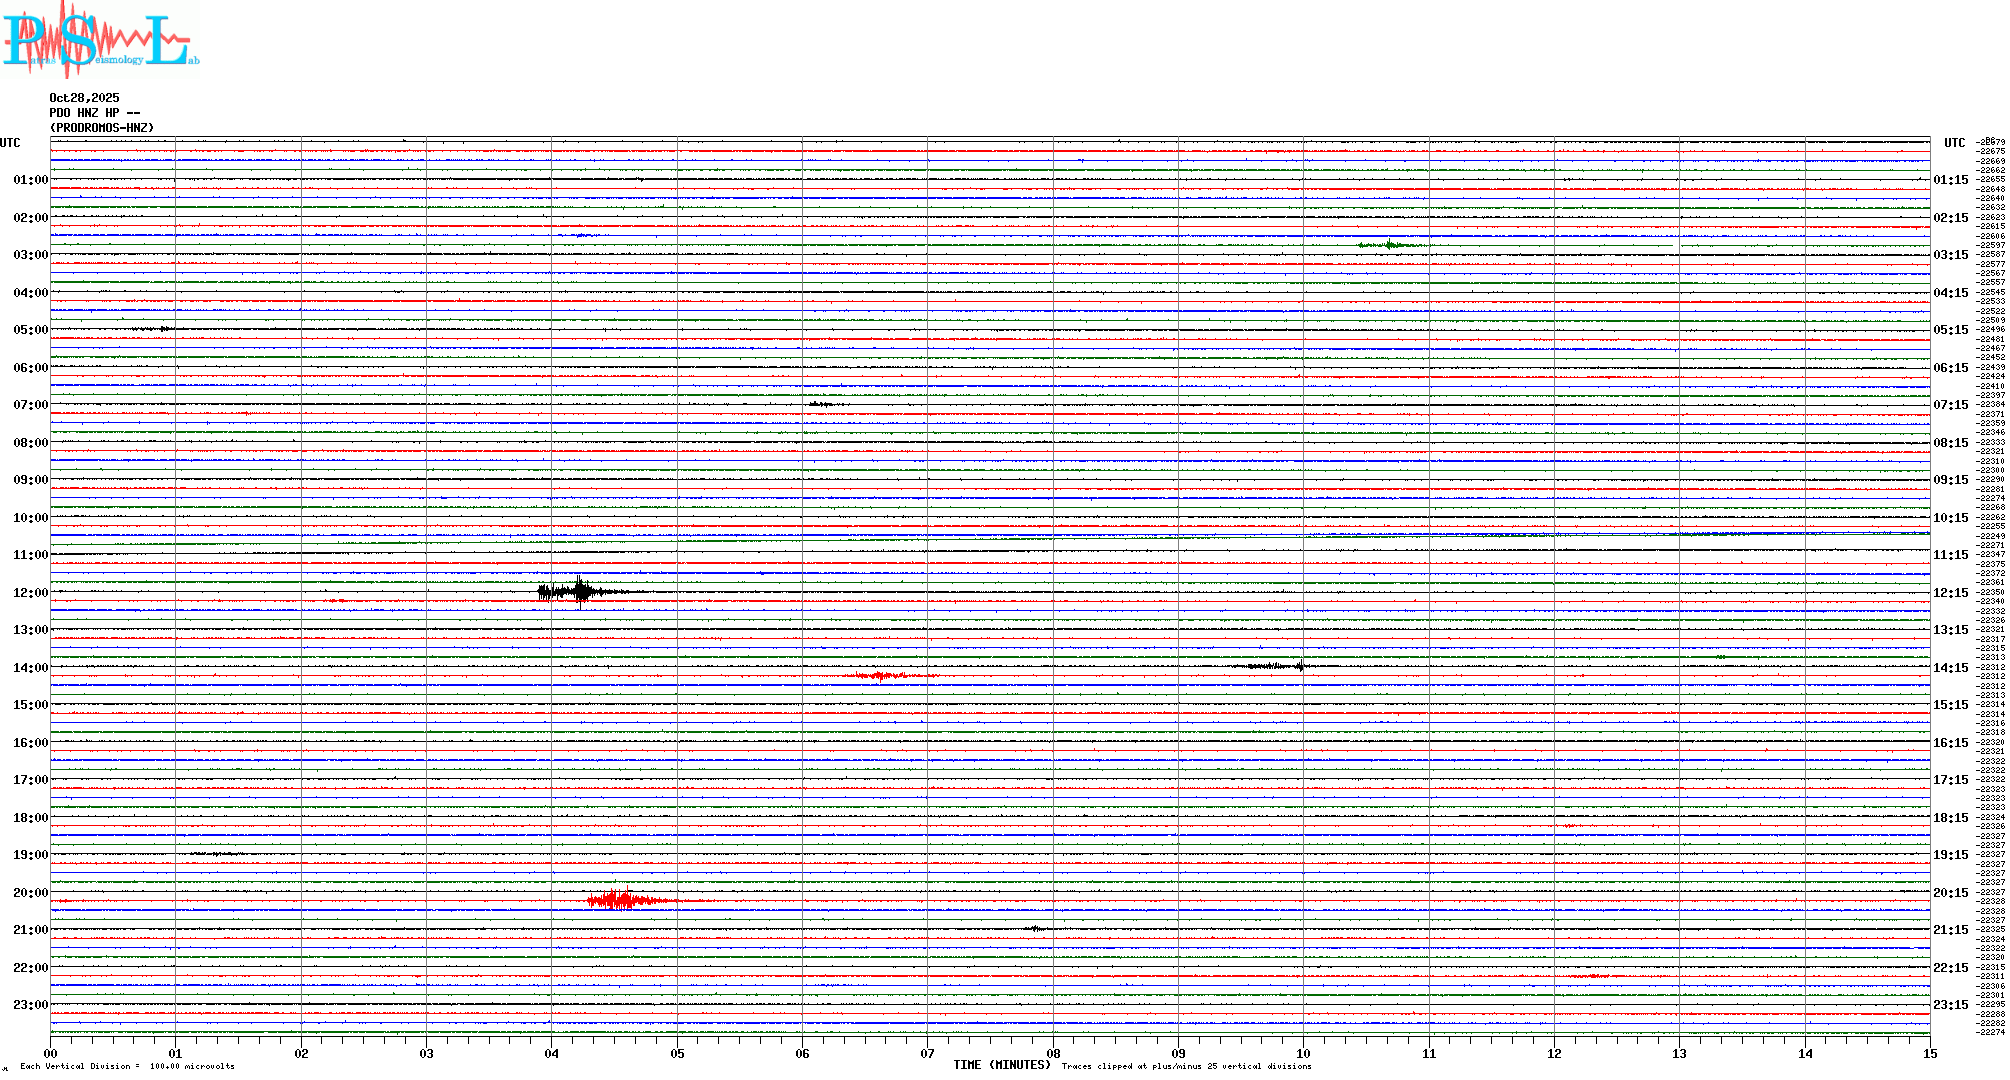Click the 05:00 hour label on the left
Image resolution: width=2010 pixels, height=1080 pixels.
click(x=30, y=330)
